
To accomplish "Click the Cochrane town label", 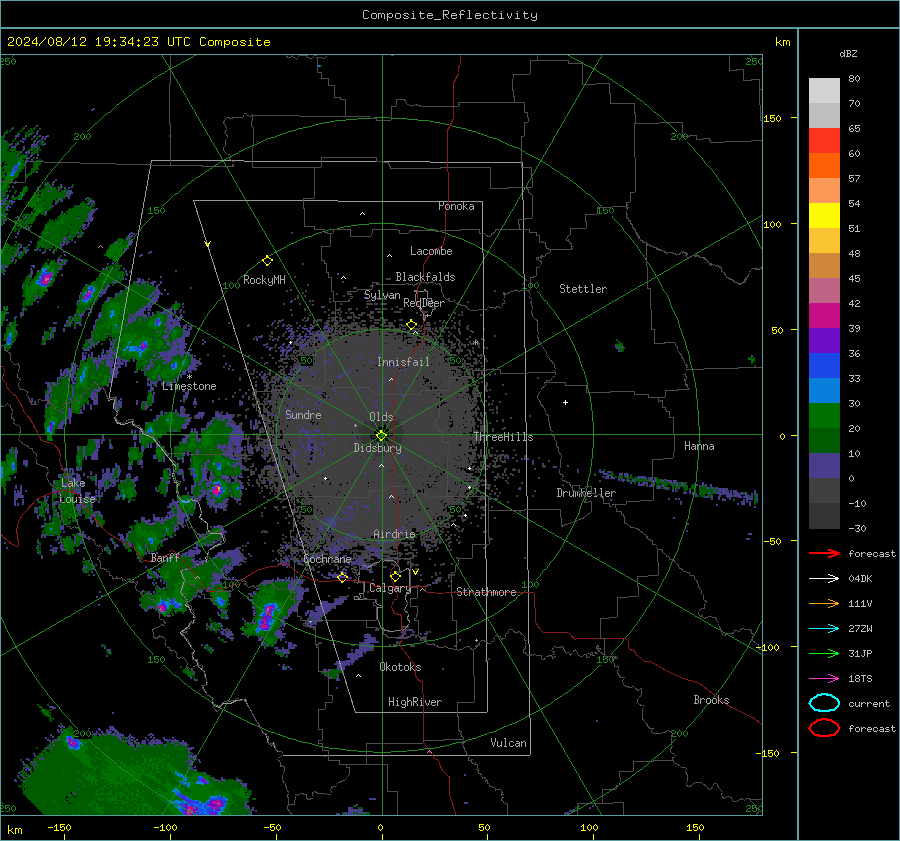I will click(327, 559).
